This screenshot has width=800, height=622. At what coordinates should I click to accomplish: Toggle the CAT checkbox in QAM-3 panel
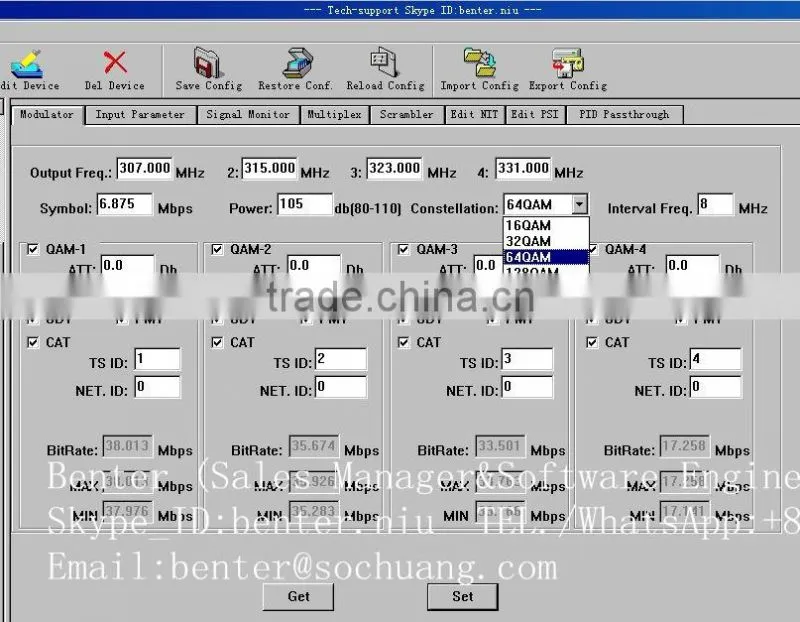[404, 342]
